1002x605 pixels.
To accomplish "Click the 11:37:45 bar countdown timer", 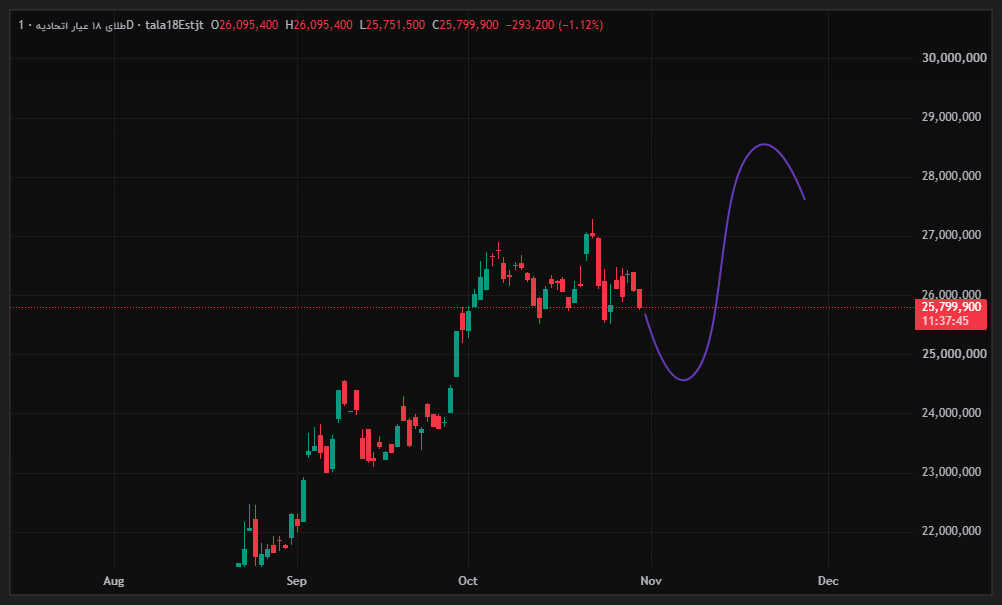I will click(x=945, y=321).
